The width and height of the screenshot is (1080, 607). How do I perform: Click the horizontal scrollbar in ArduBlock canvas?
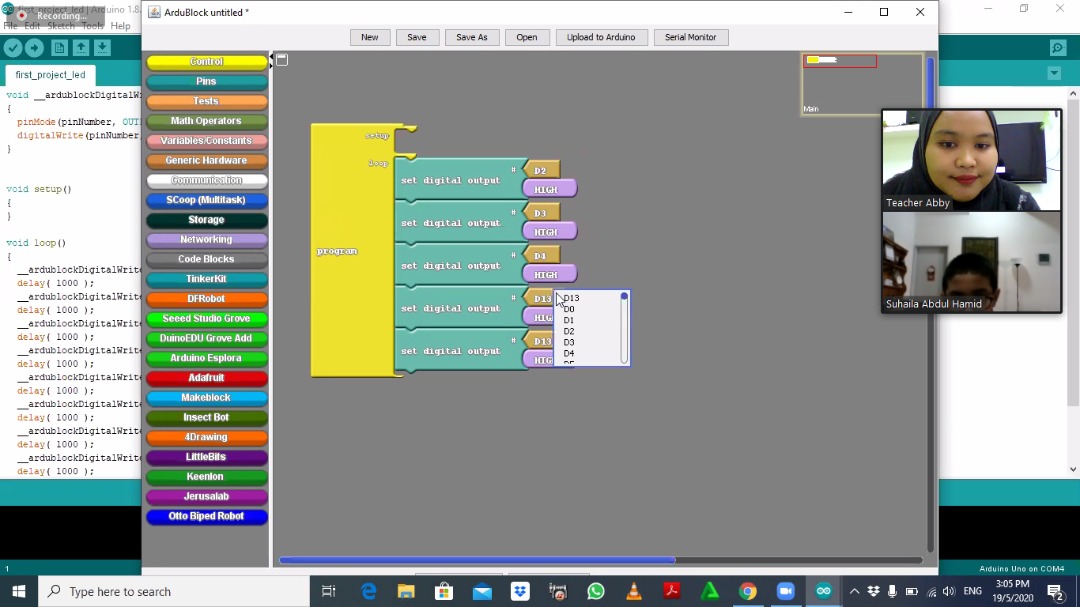click(477, 559)
